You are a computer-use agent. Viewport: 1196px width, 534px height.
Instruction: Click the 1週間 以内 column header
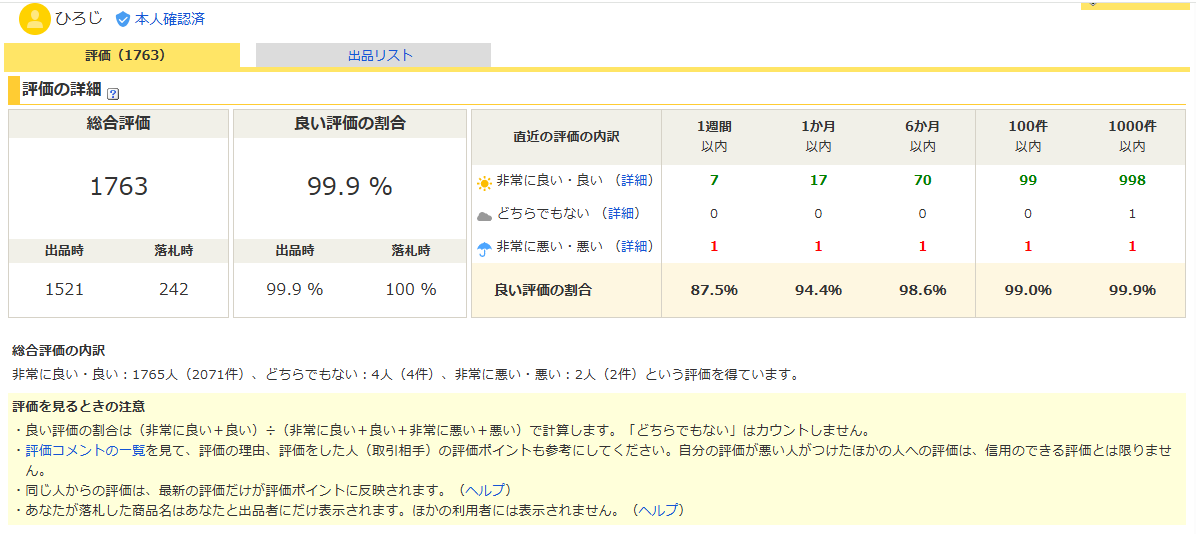click(714, 137)
